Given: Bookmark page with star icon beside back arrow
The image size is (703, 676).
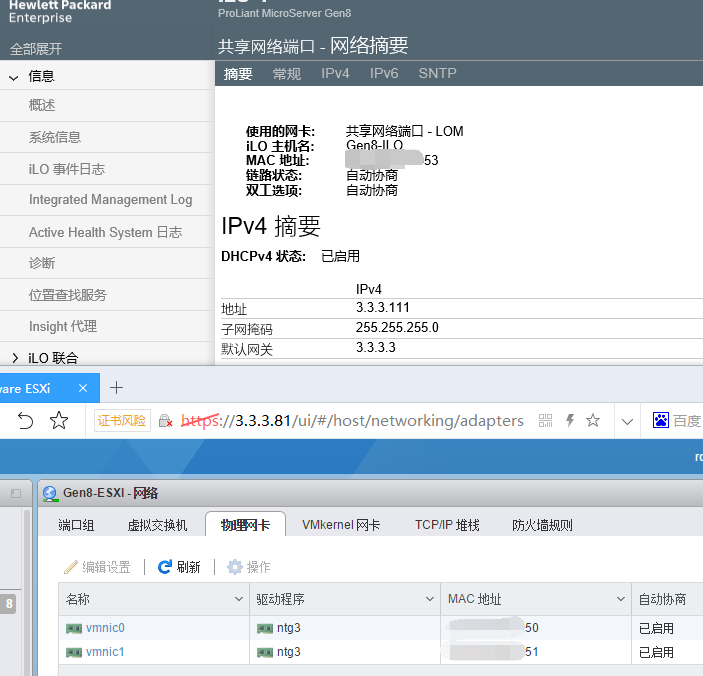Looking at the screenshot, I should 59,421.
